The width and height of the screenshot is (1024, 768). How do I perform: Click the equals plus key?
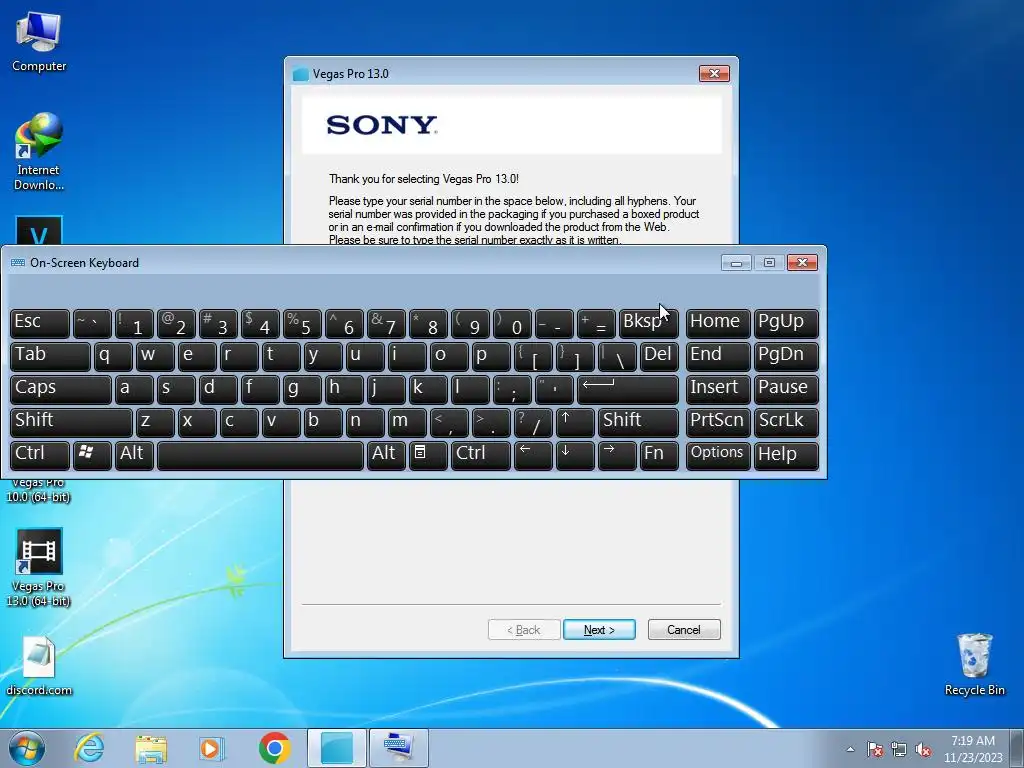point(596,323)
